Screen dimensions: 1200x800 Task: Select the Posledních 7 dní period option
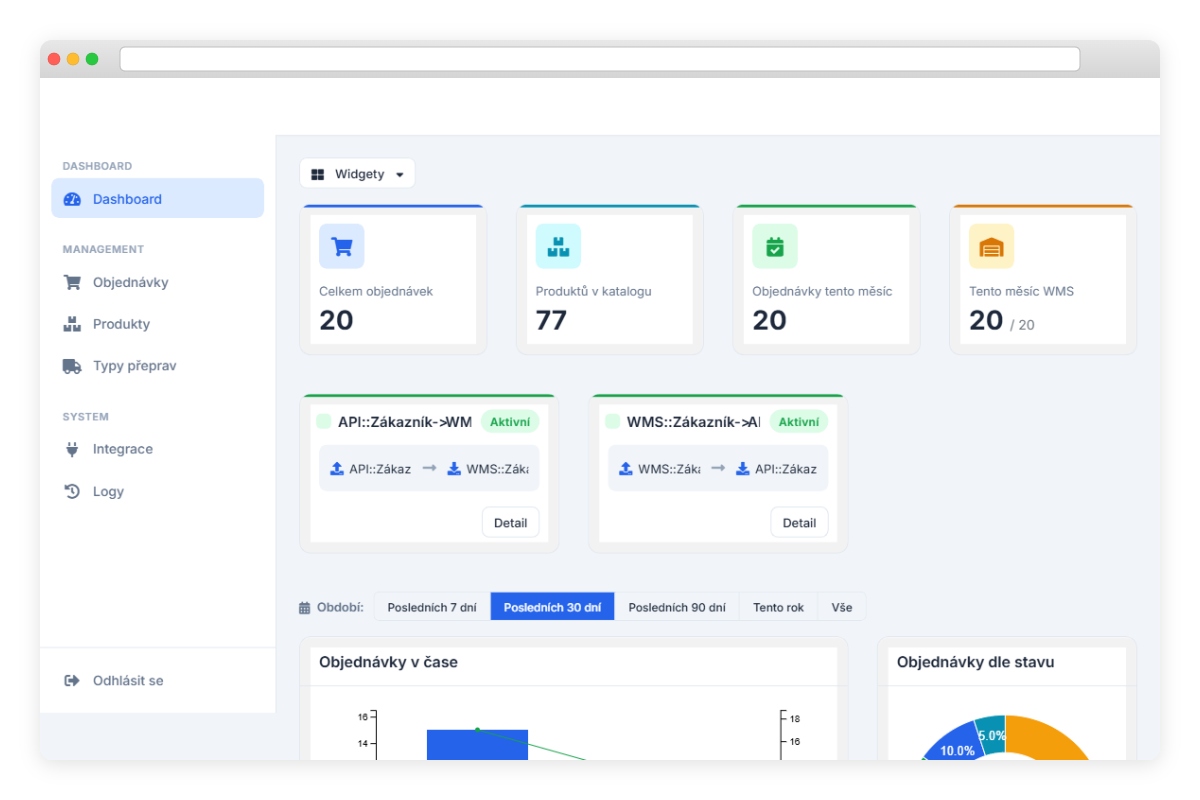point(432,607)
